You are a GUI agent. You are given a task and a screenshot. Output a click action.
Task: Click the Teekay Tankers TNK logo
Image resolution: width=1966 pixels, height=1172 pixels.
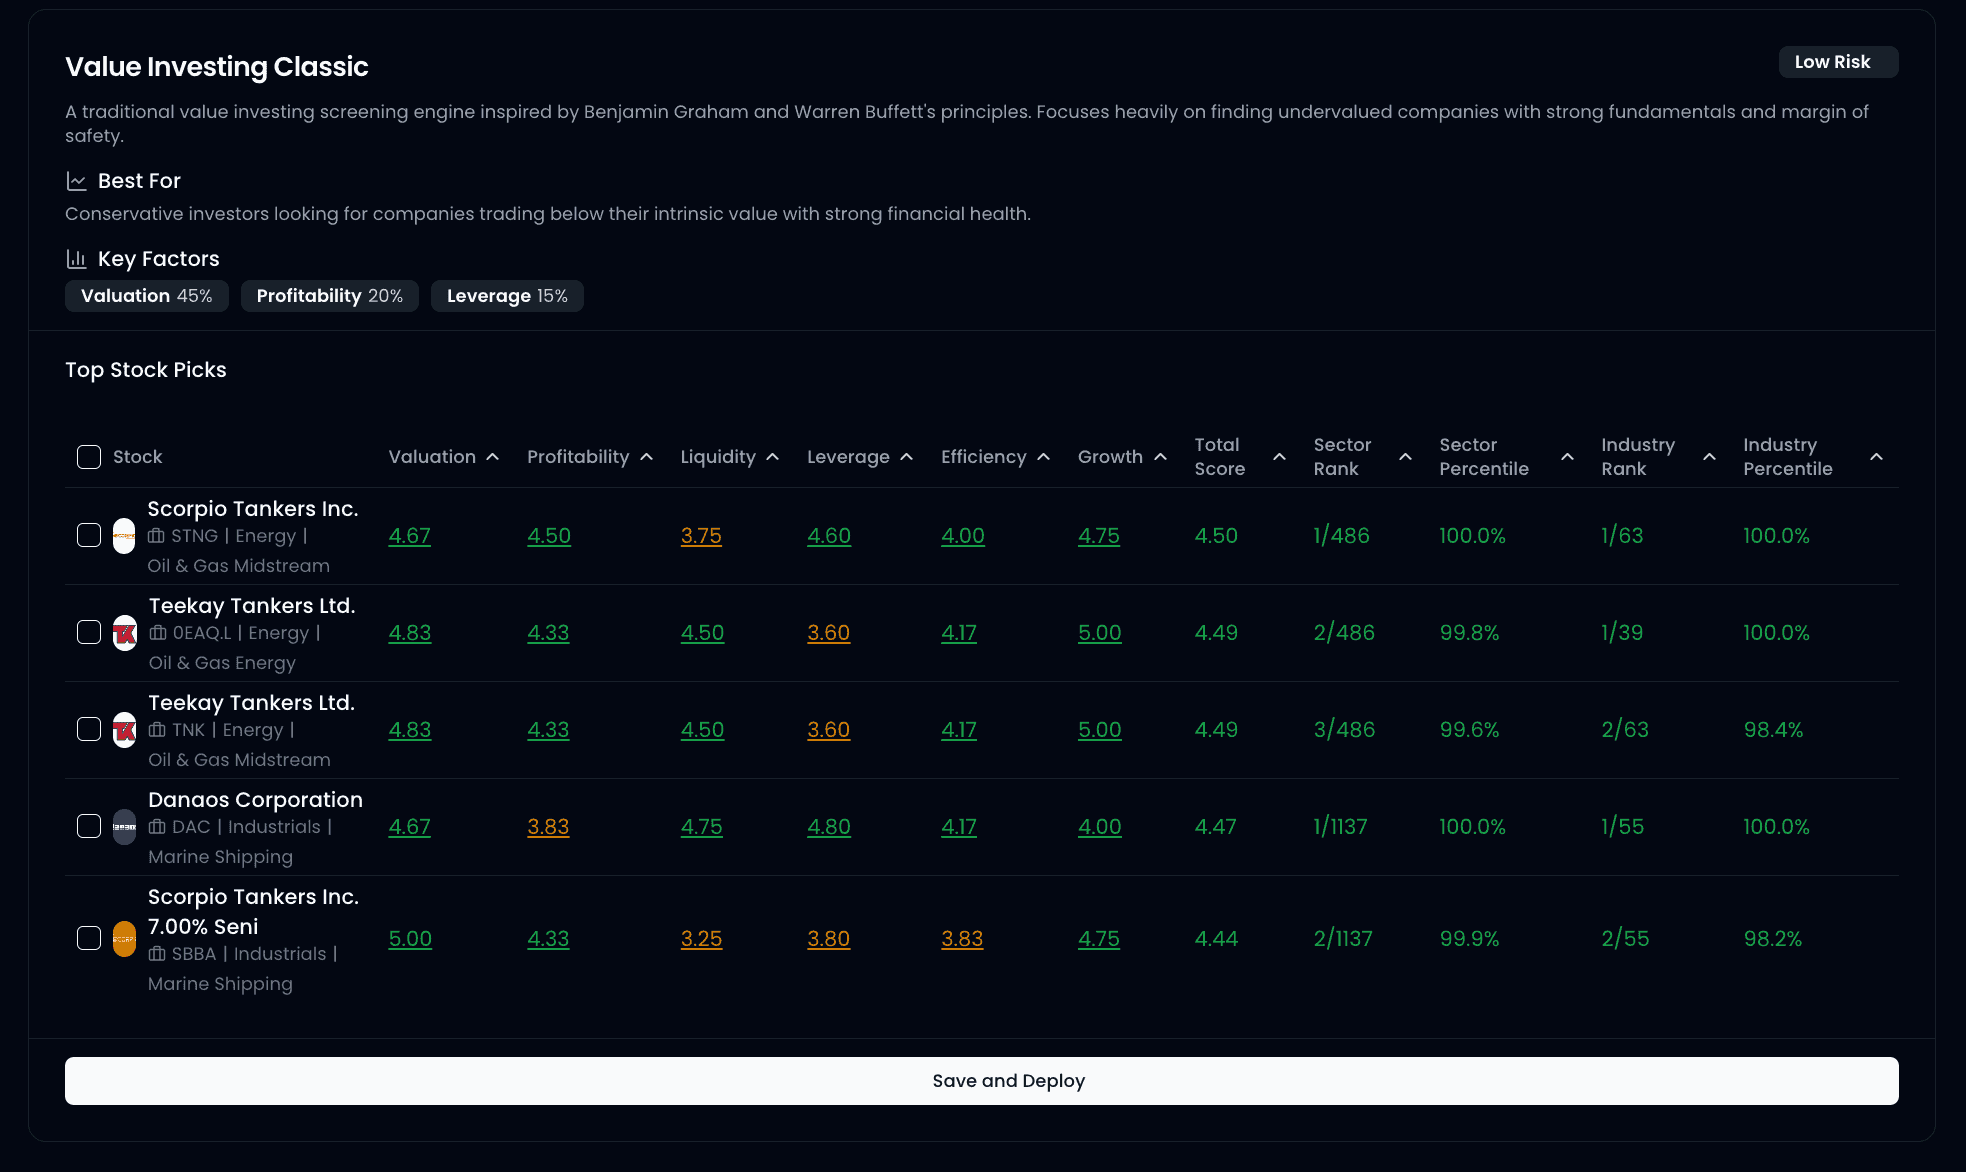pyautogui.click(x=124, y=730)
